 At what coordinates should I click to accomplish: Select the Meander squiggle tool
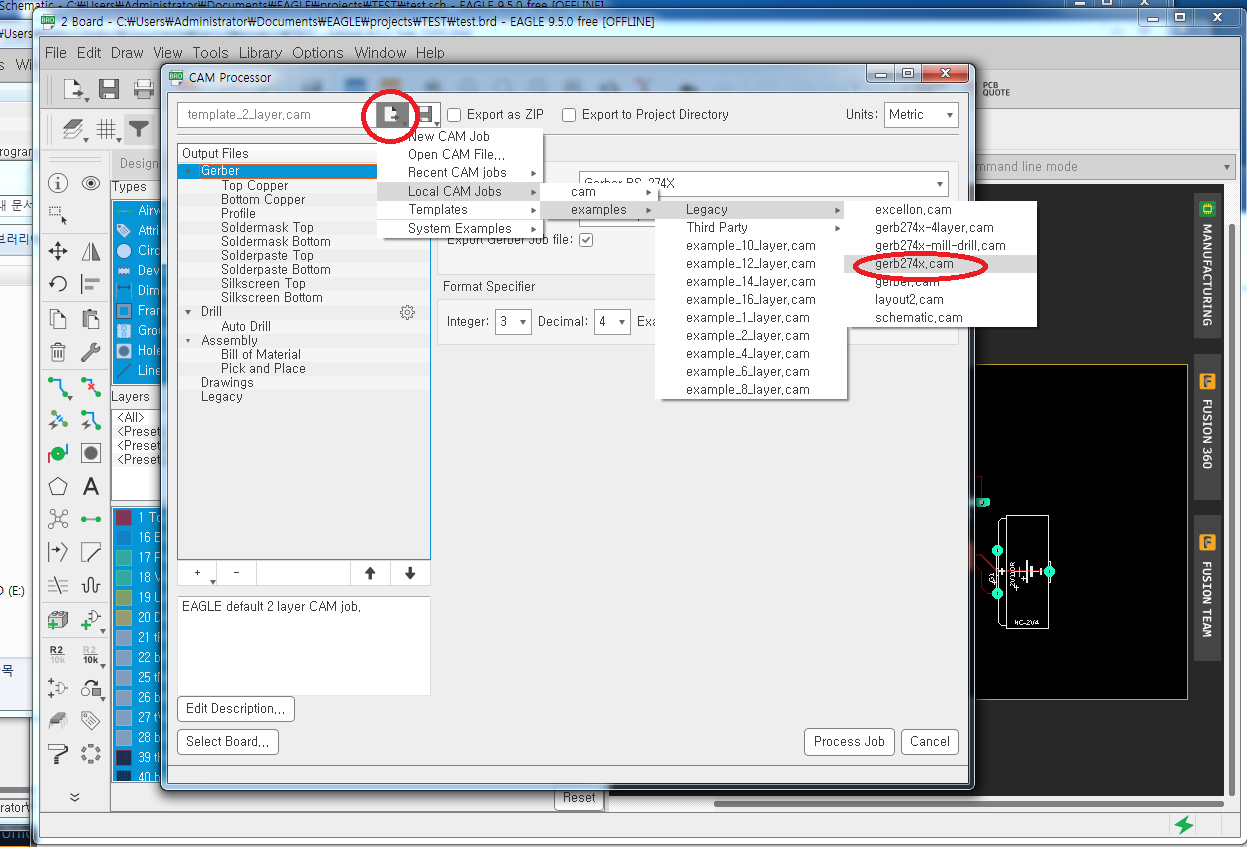click(x=91, y=585)
